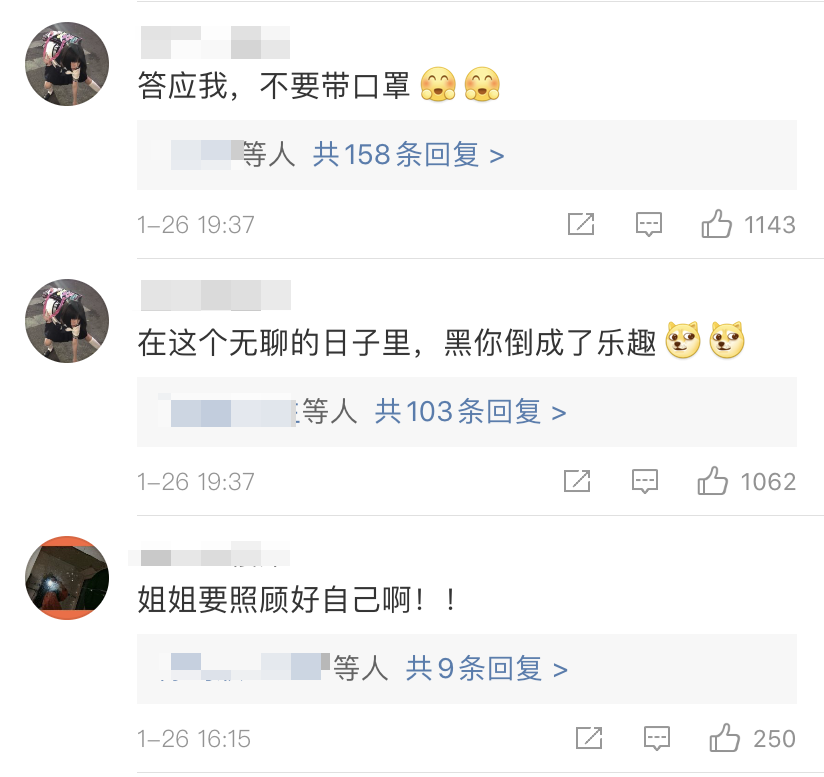The width and height of the screenshot is (824, 777).
Task: Expand the 共9条回复 replies
Action: pyautogui.click(x=487, y=669)
